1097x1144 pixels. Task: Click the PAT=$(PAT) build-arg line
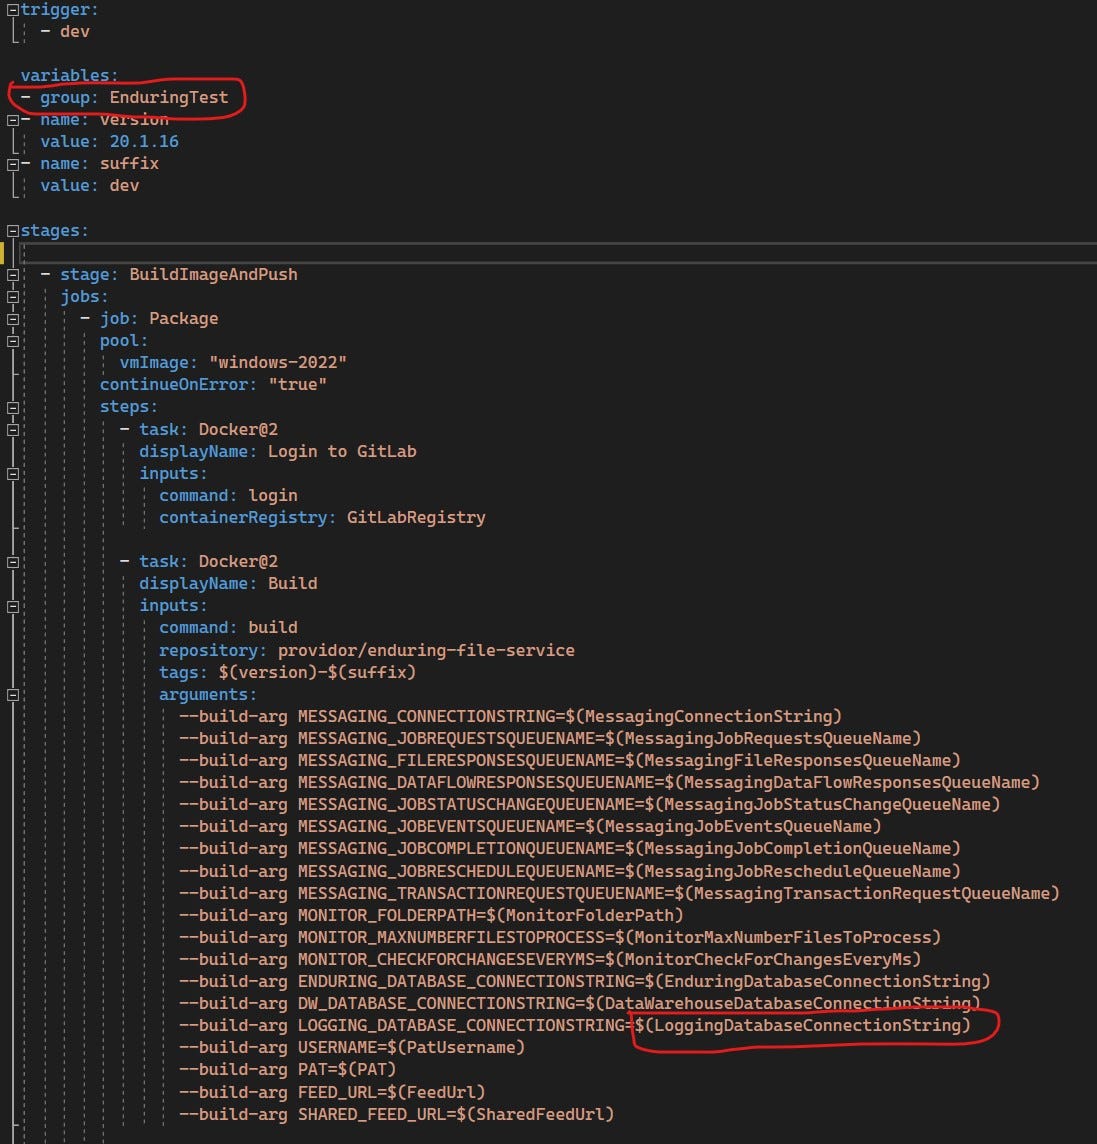287,1070
